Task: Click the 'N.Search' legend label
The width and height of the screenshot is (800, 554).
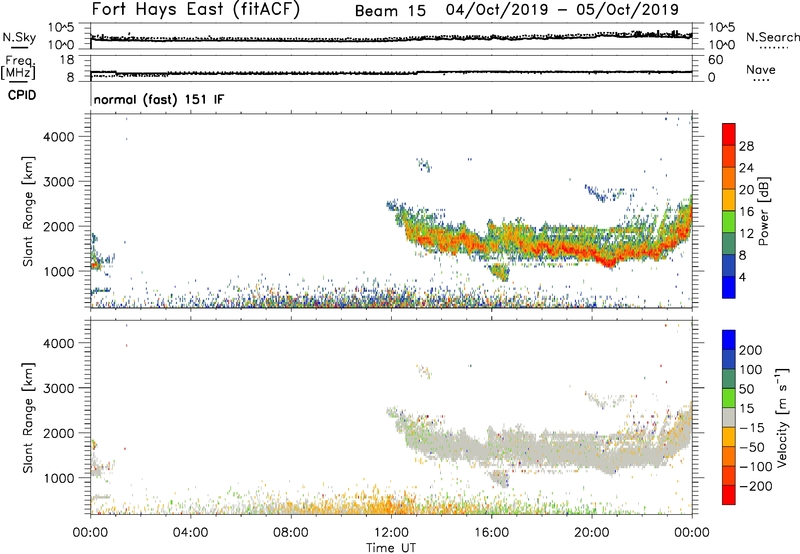Action: pyautogui.click(x=772, y=37)
